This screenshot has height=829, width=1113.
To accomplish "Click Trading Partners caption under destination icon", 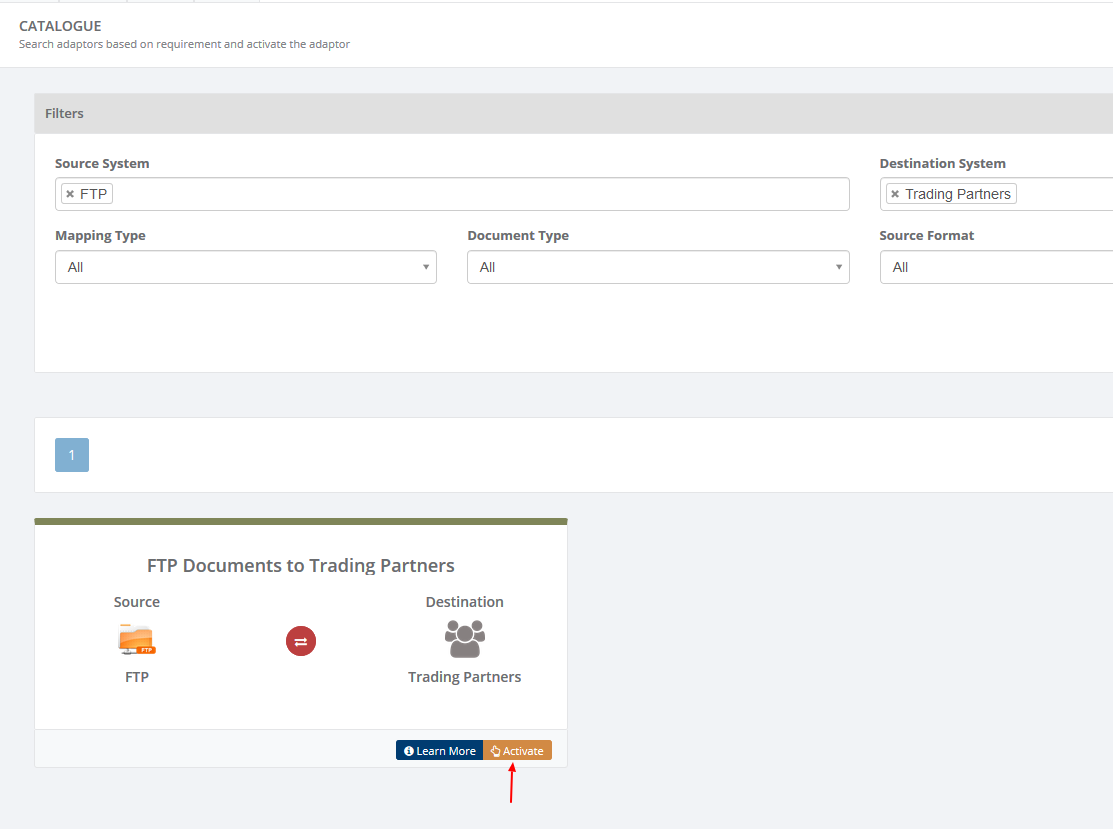I will point(465,677).
